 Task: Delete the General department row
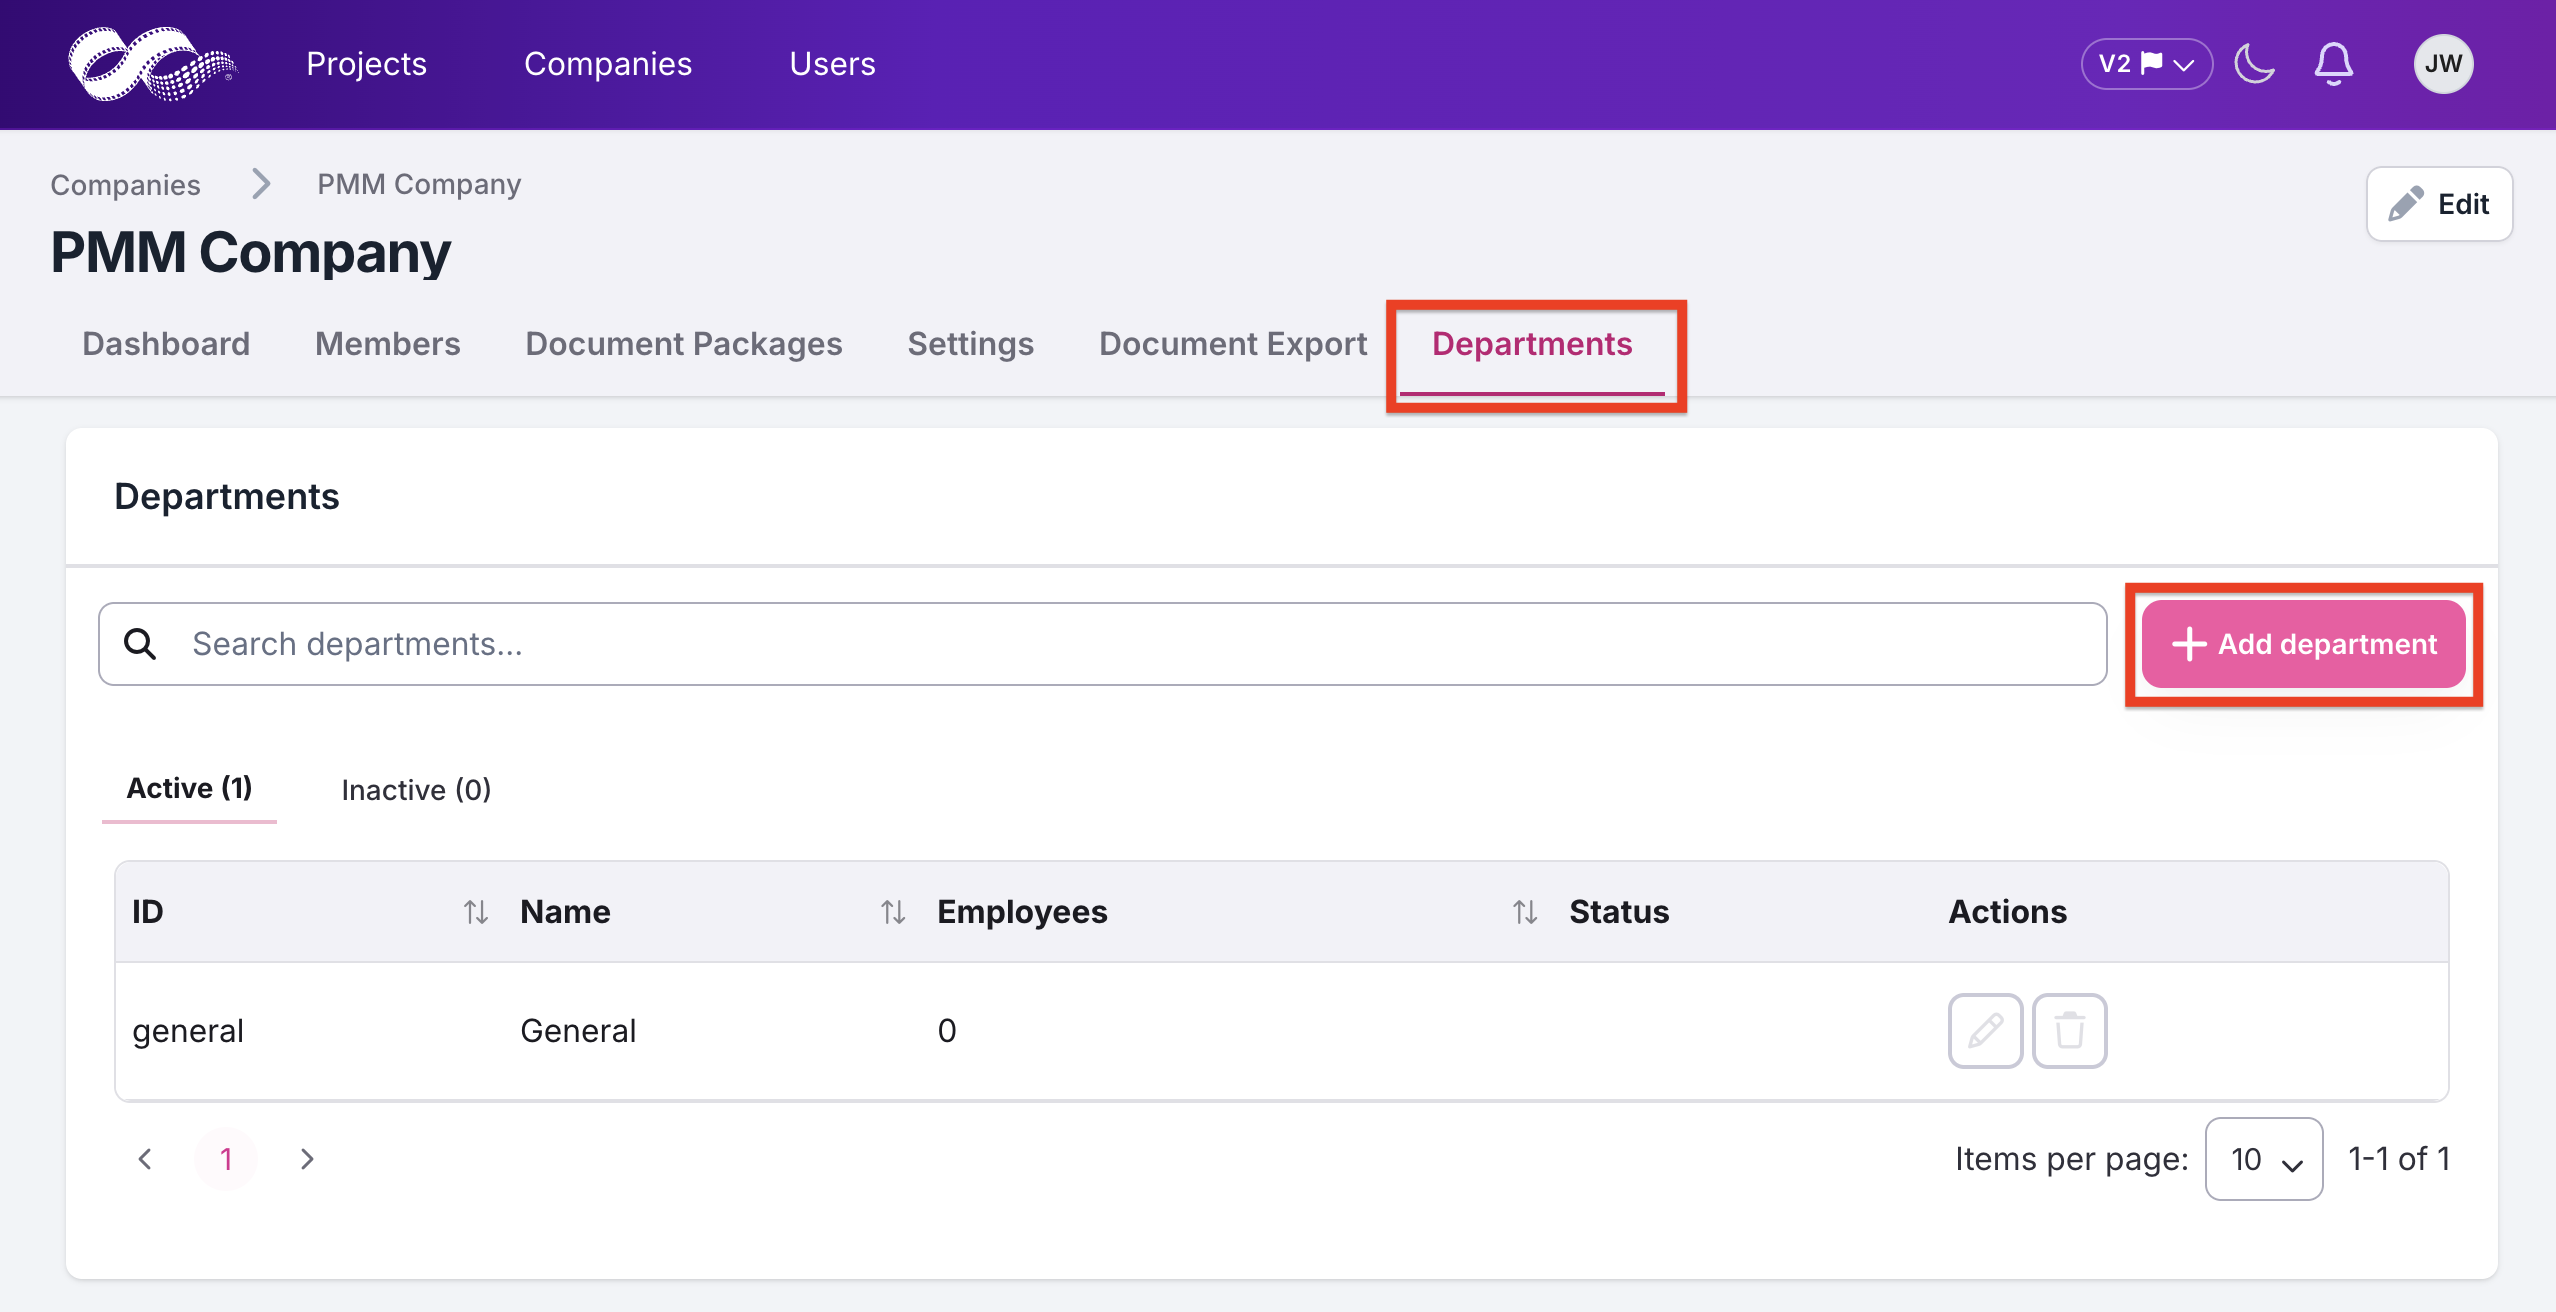(x=2069, y=1030)
